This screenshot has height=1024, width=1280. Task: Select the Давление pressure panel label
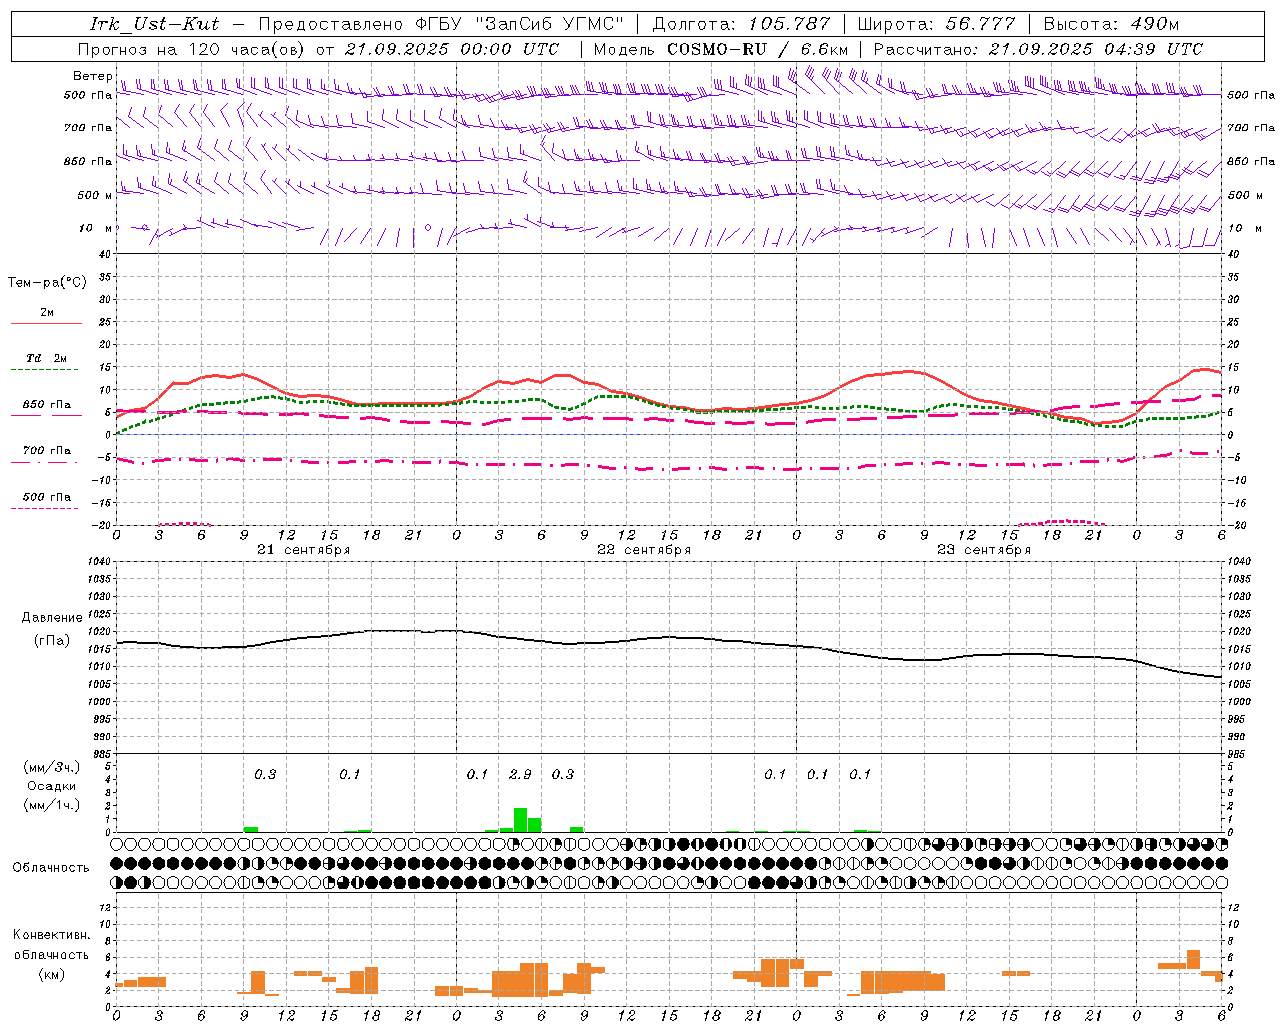tap(52, 617)
